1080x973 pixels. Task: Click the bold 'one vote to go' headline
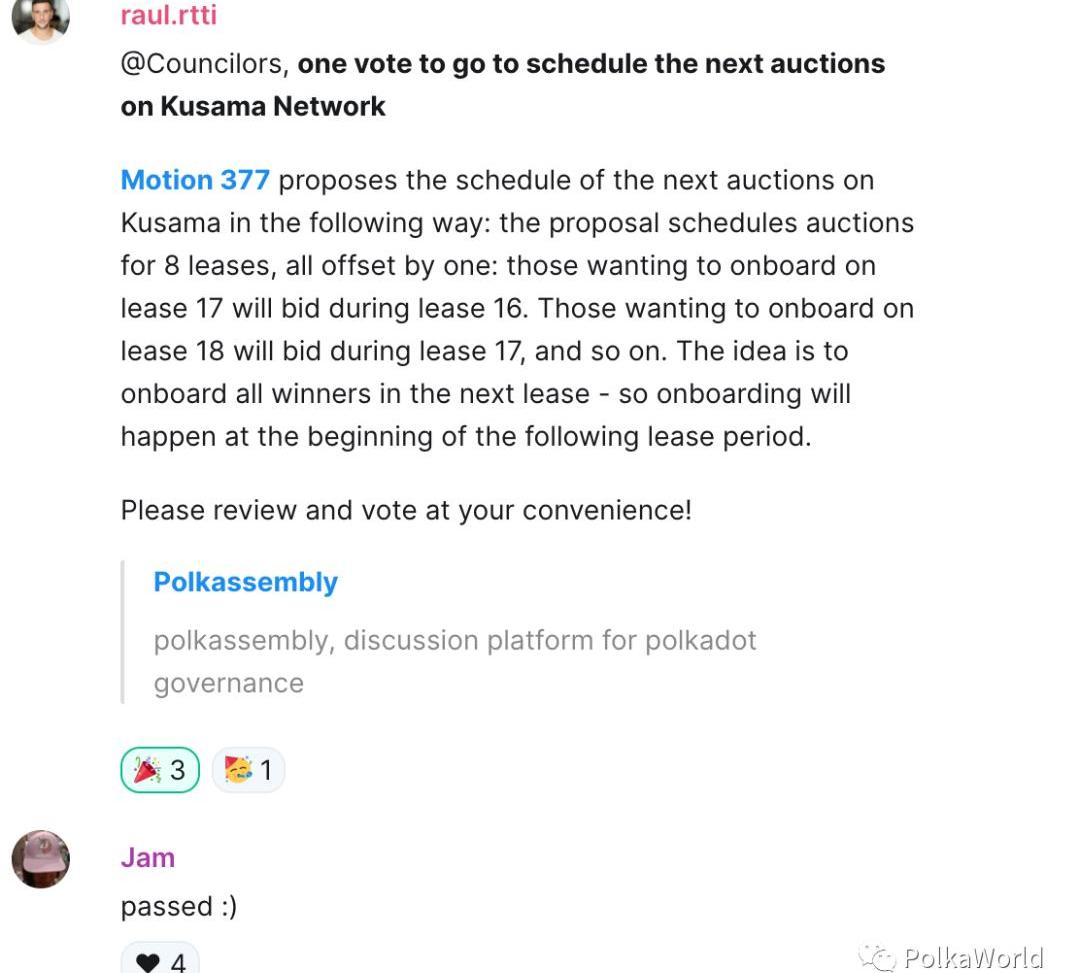pyautogui.click(x=590, y=64)
